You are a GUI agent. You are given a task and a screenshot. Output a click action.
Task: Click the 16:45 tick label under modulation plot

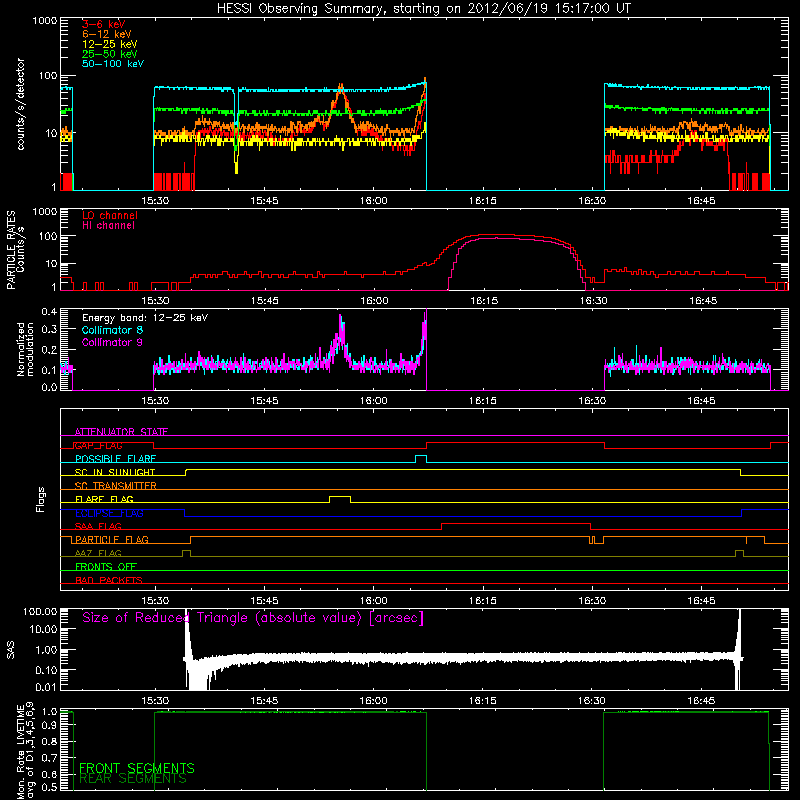(x=702, y=401)
